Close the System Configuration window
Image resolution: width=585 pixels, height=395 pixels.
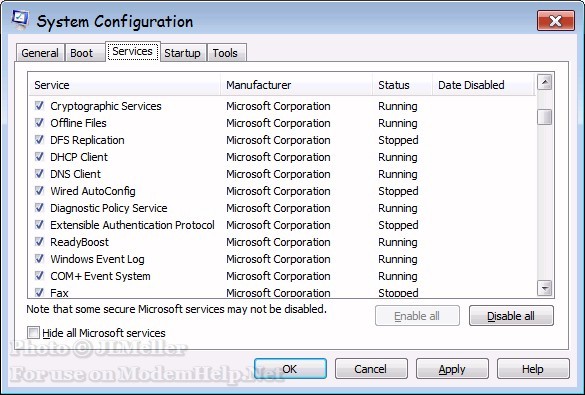click(x=556, y=21)
